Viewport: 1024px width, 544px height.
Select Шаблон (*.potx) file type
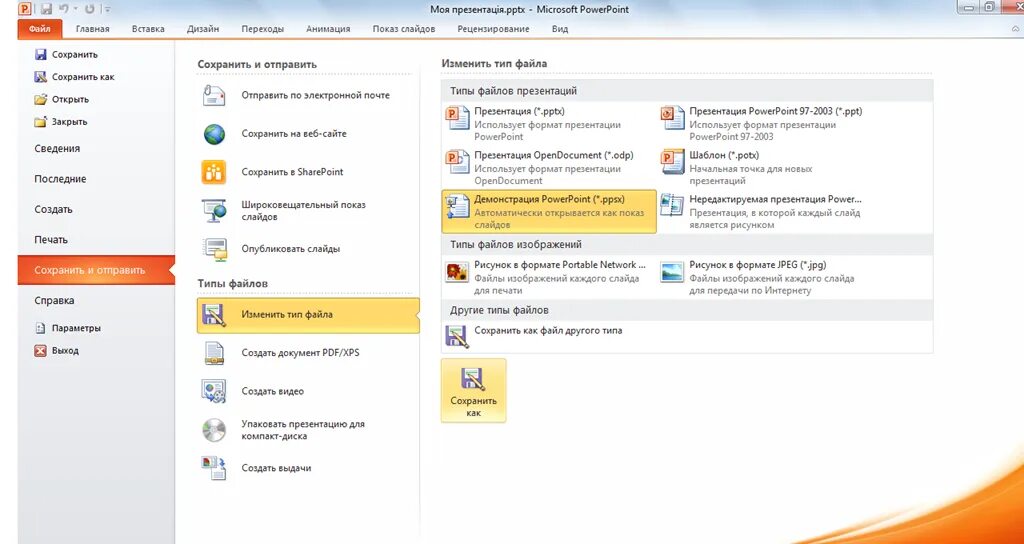point(764,167)
